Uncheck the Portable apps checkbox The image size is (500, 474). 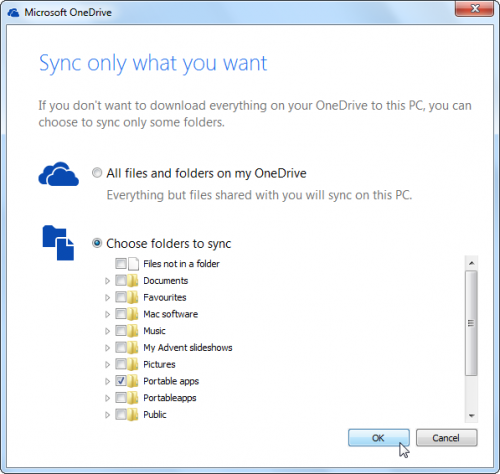point(121,381)
